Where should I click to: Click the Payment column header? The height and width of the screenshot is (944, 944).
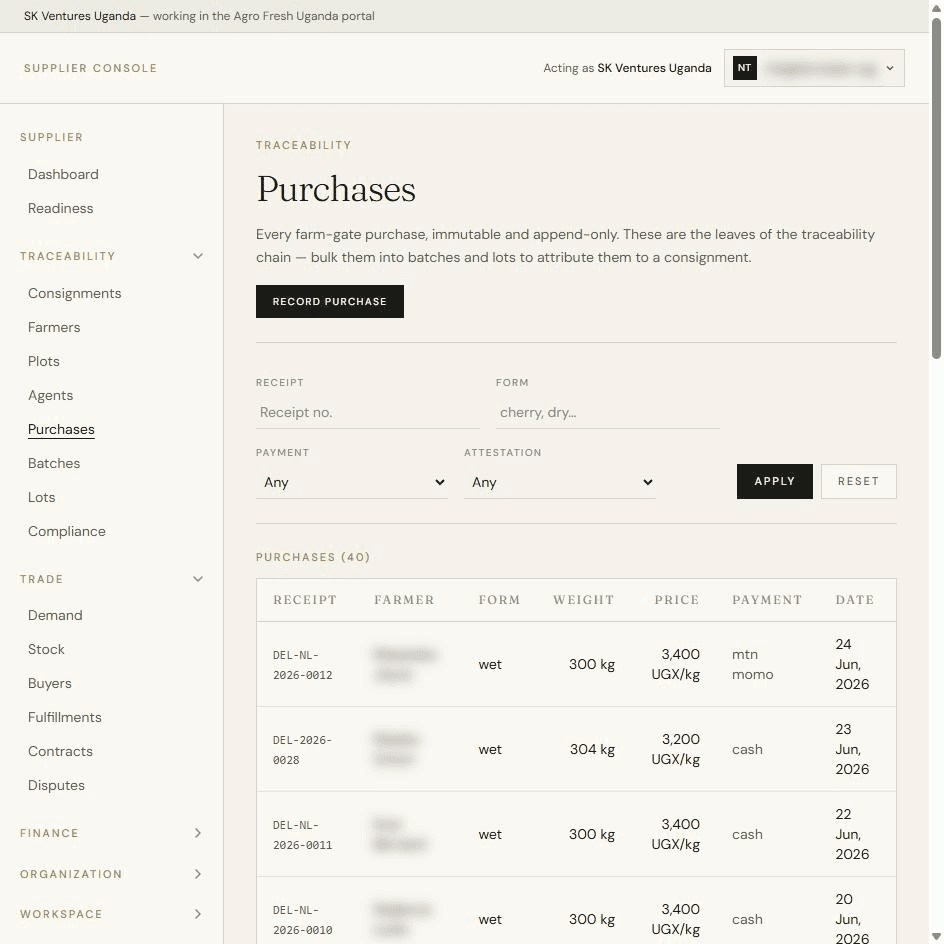pyautogui.click(x=767, y=600)
